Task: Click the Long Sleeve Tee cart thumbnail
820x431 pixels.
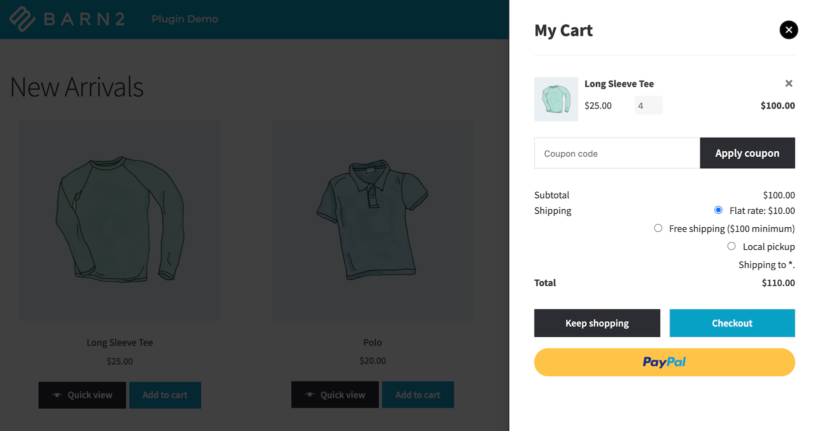Action: tap(556, 99)
